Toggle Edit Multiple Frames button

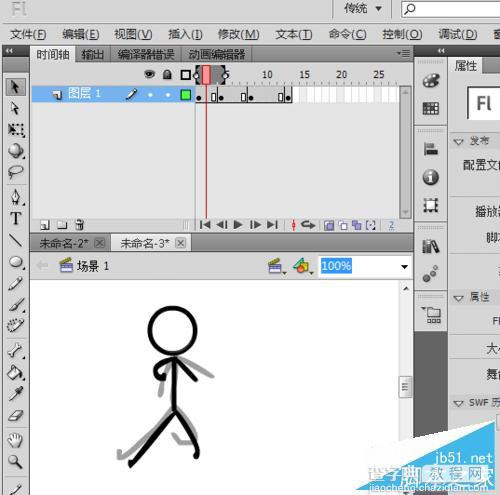(357, 225)
